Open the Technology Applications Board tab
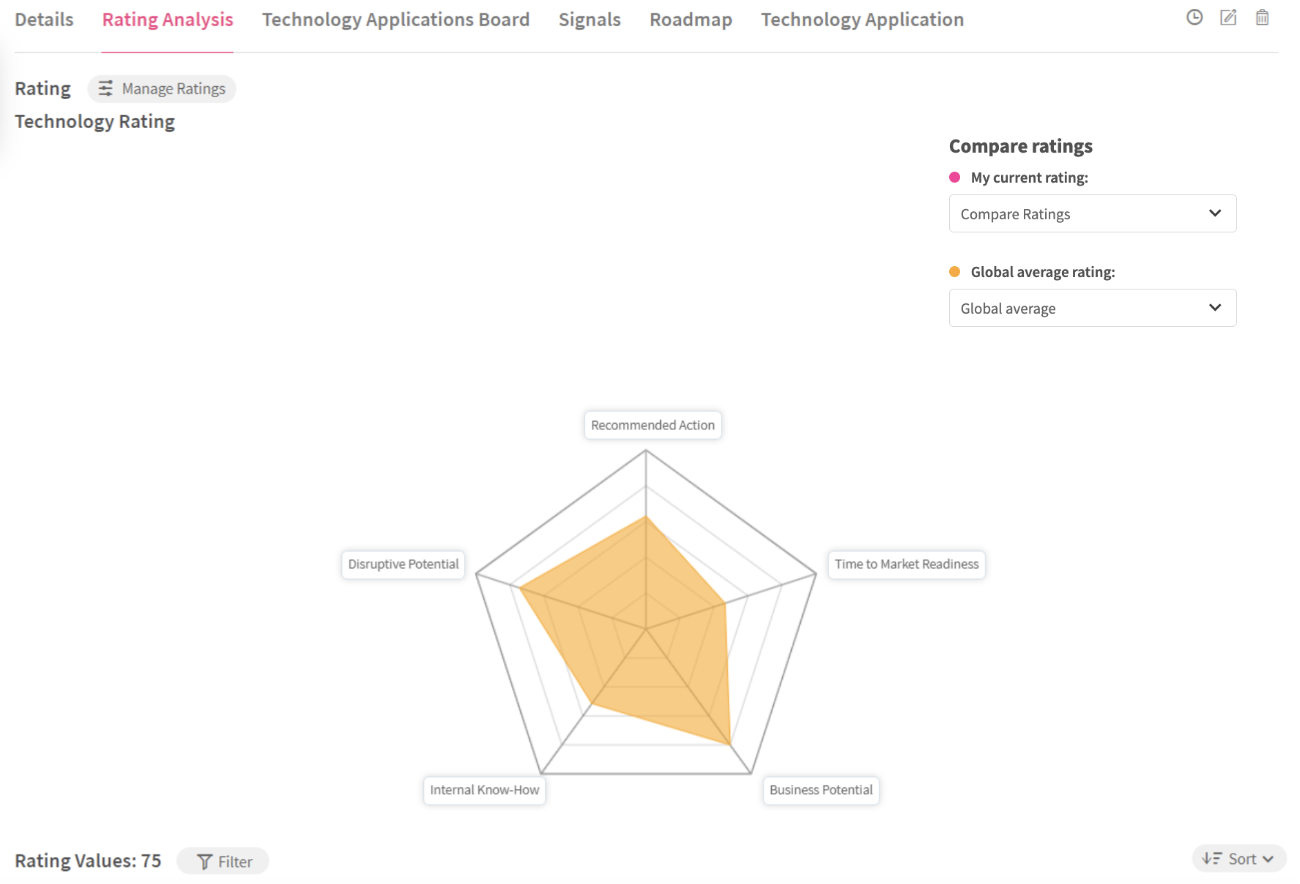The width and height of the screenshot is (1300, 884). 396,20
